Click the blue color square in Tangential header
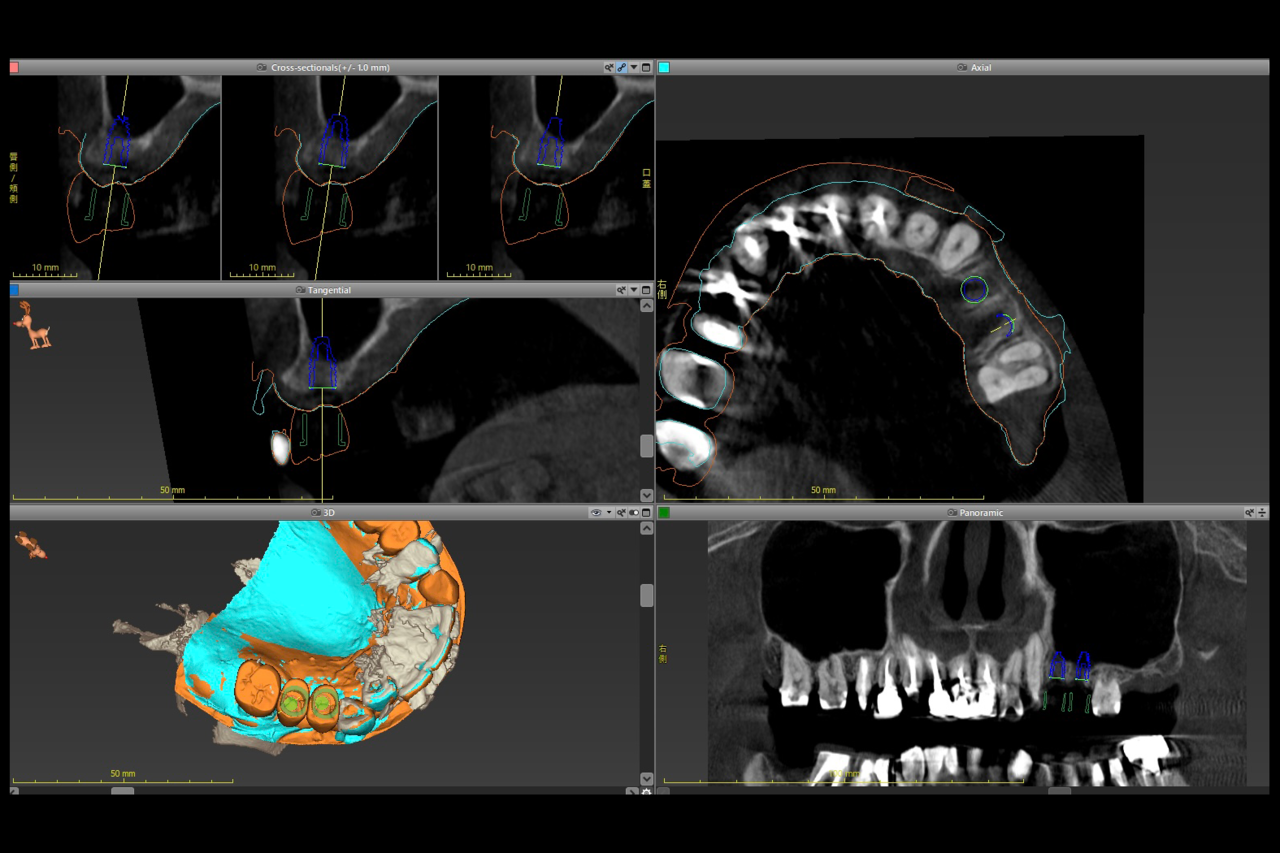The image size is (1280, 853). 14,290
